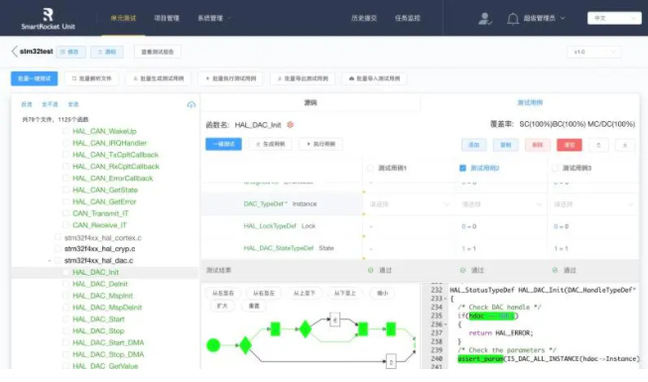Switch to the right-hand test case tab

click(x=530, y=103)
